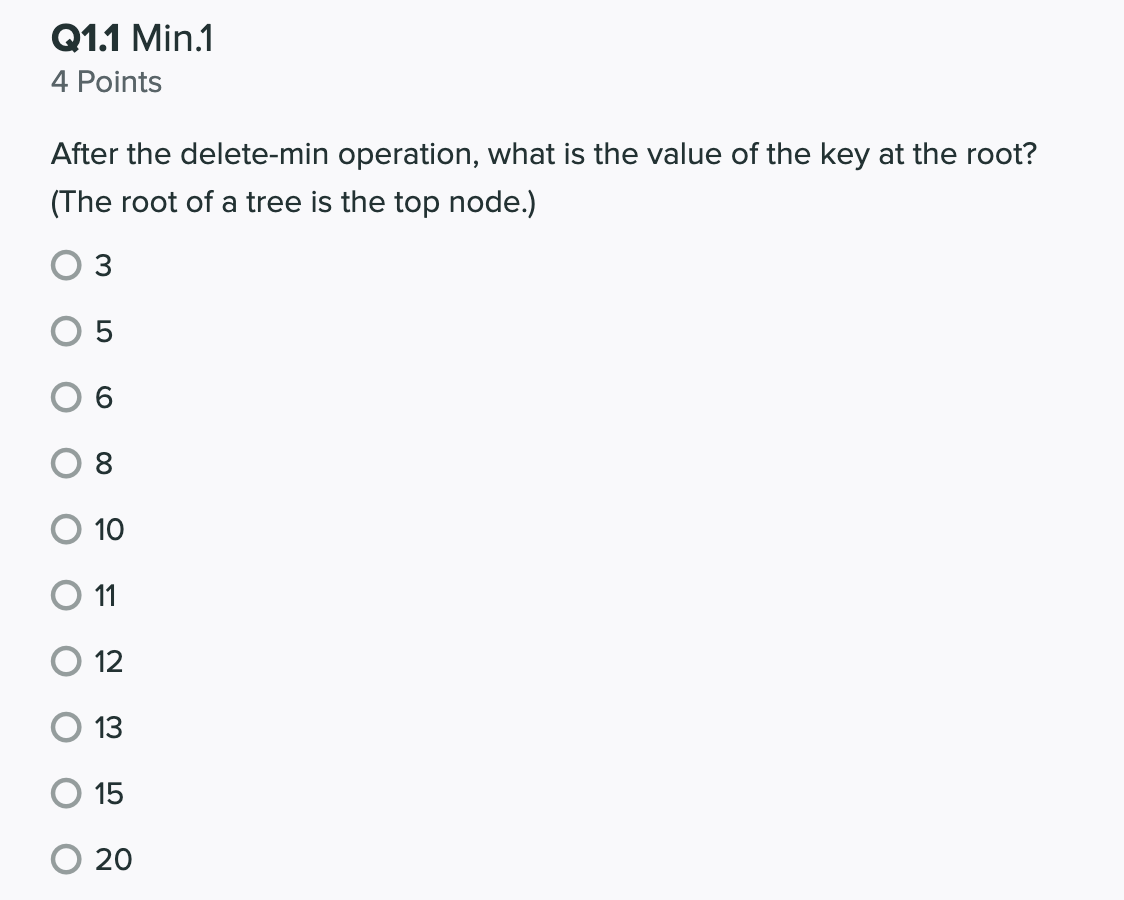Select the radio button for answer 3
Image resolution: width=1124 pixels, height=900 pixels.
coord(66,265)
